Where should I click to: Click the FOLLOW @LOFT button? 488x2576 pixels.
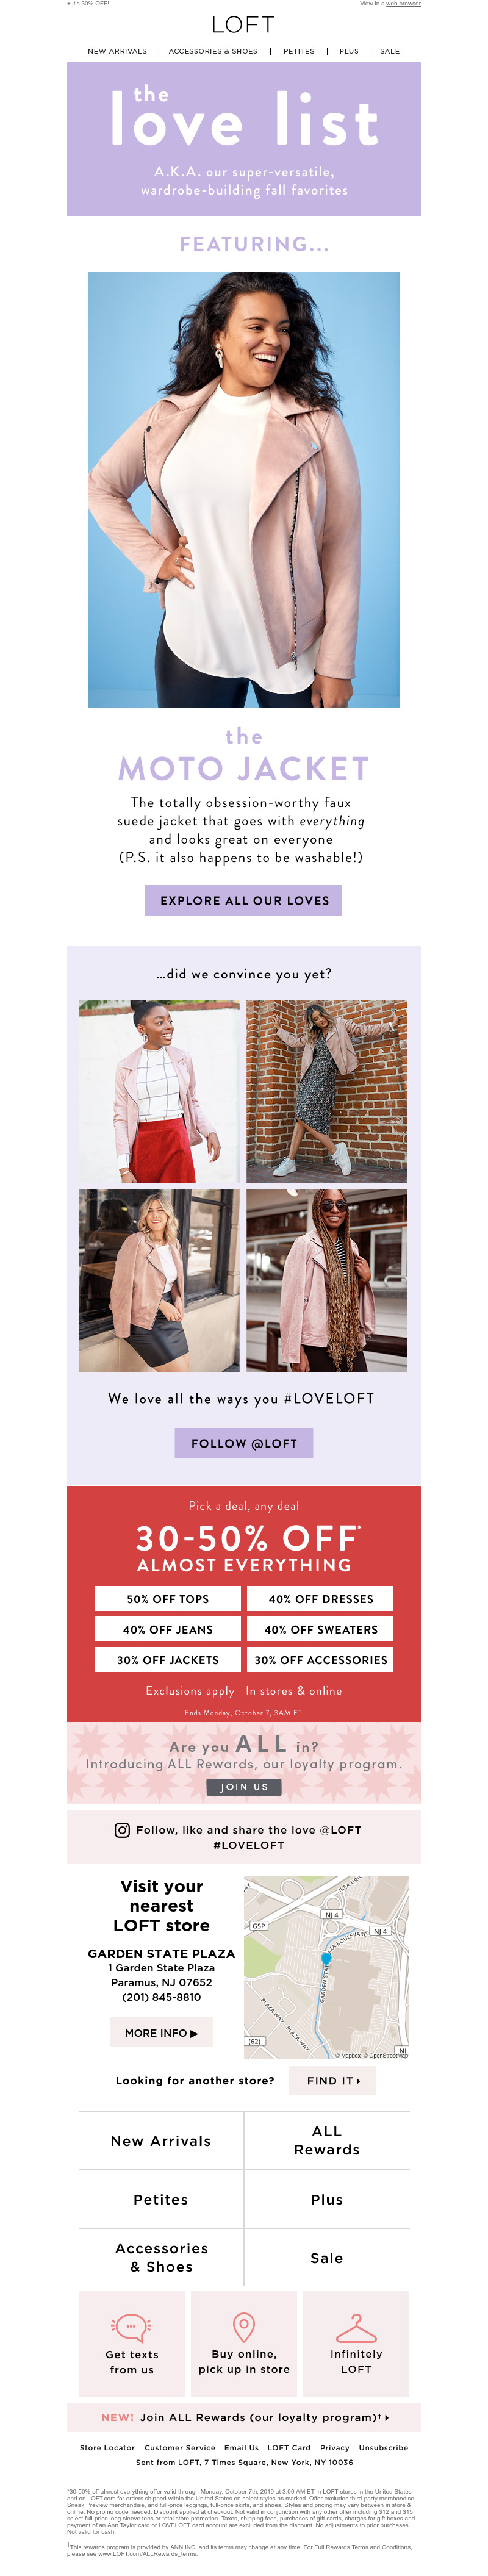[x=244, y=1443]
